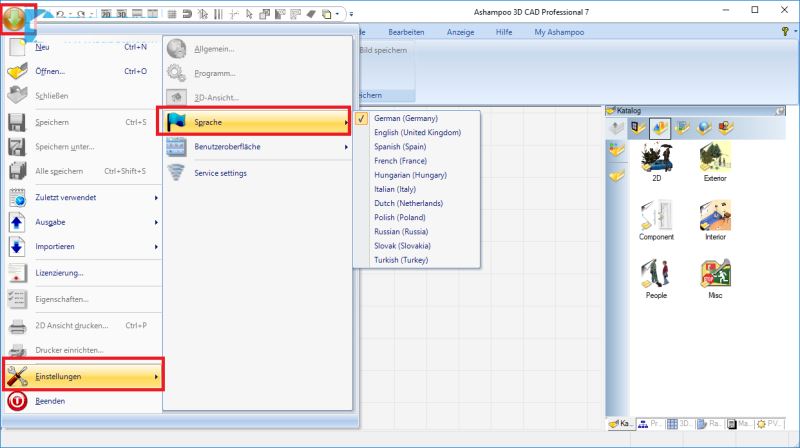Switch to the PV panel tab

point(769,424)
